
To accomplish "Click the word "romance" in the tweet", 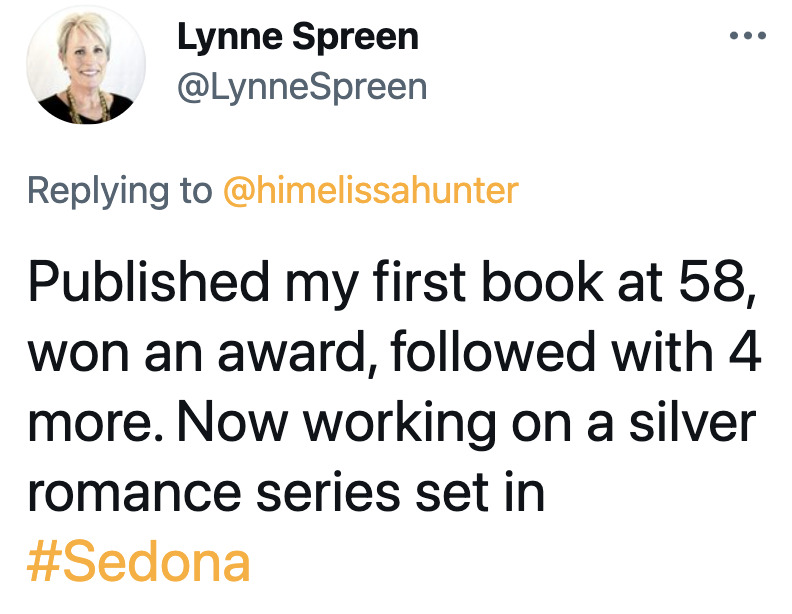I will pyautogui.click(x=134, y=494).
